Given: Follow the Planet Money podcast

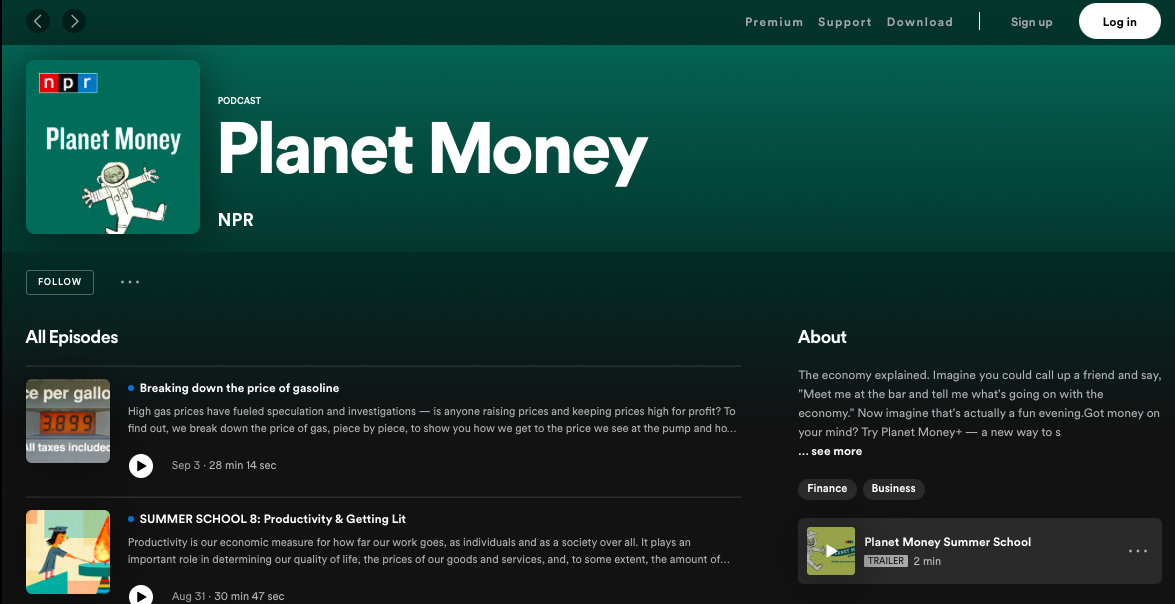Looking at the screenshot, I should [x=60, y=282].
